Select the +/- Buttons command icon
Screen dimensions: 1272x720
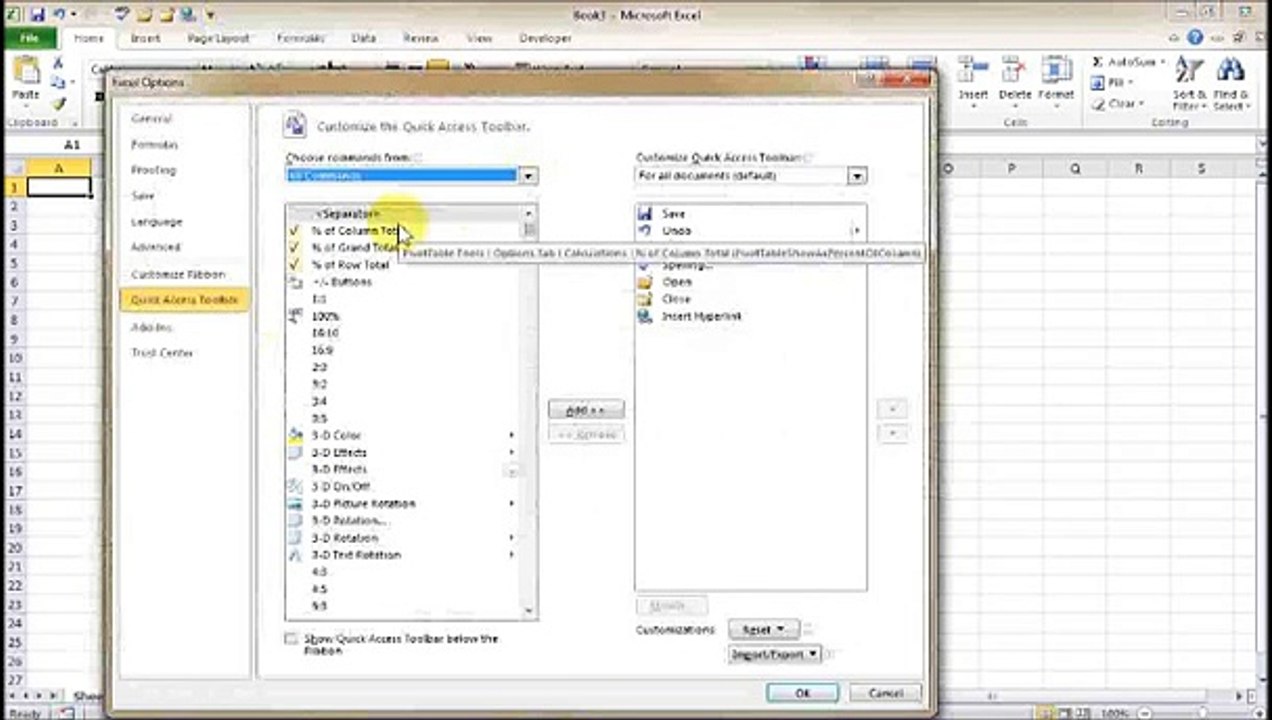click(x=295, y=282)
